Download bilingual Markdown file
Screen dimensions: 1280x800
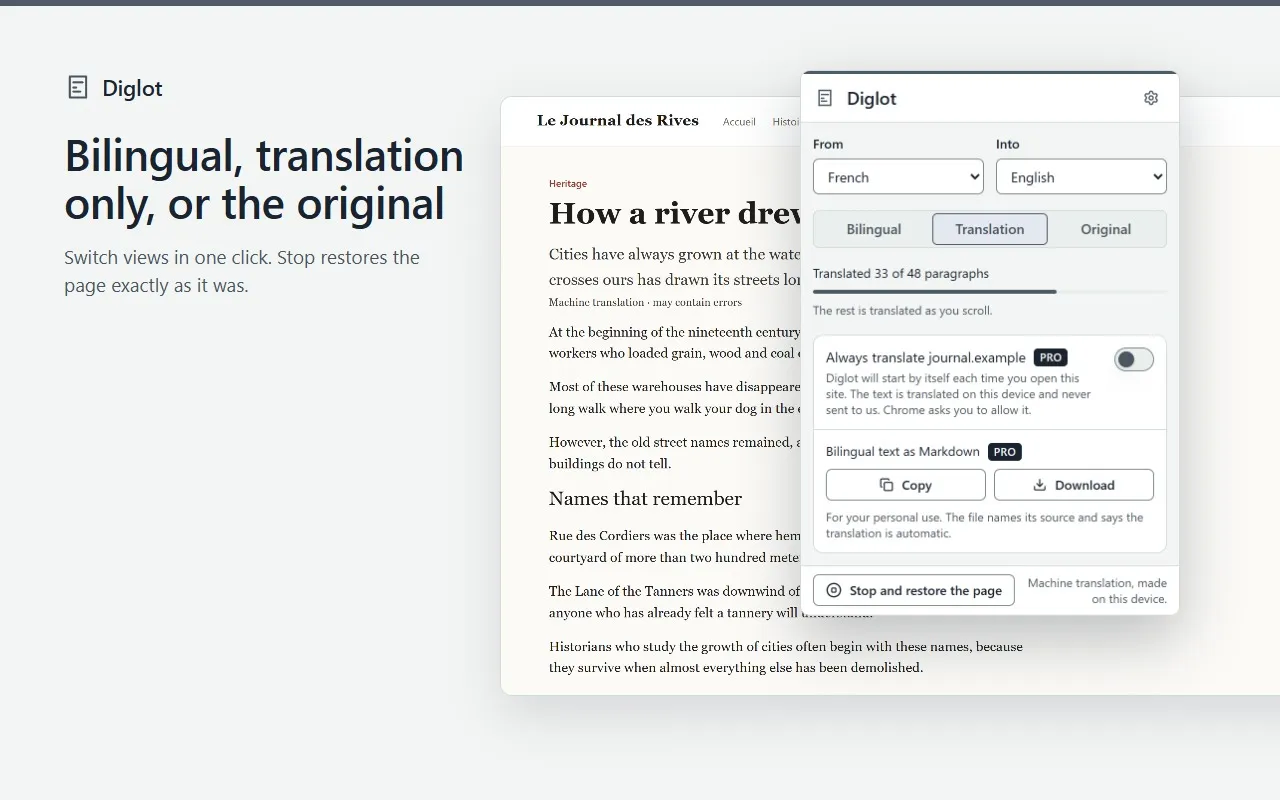[x=1074, y=485]
